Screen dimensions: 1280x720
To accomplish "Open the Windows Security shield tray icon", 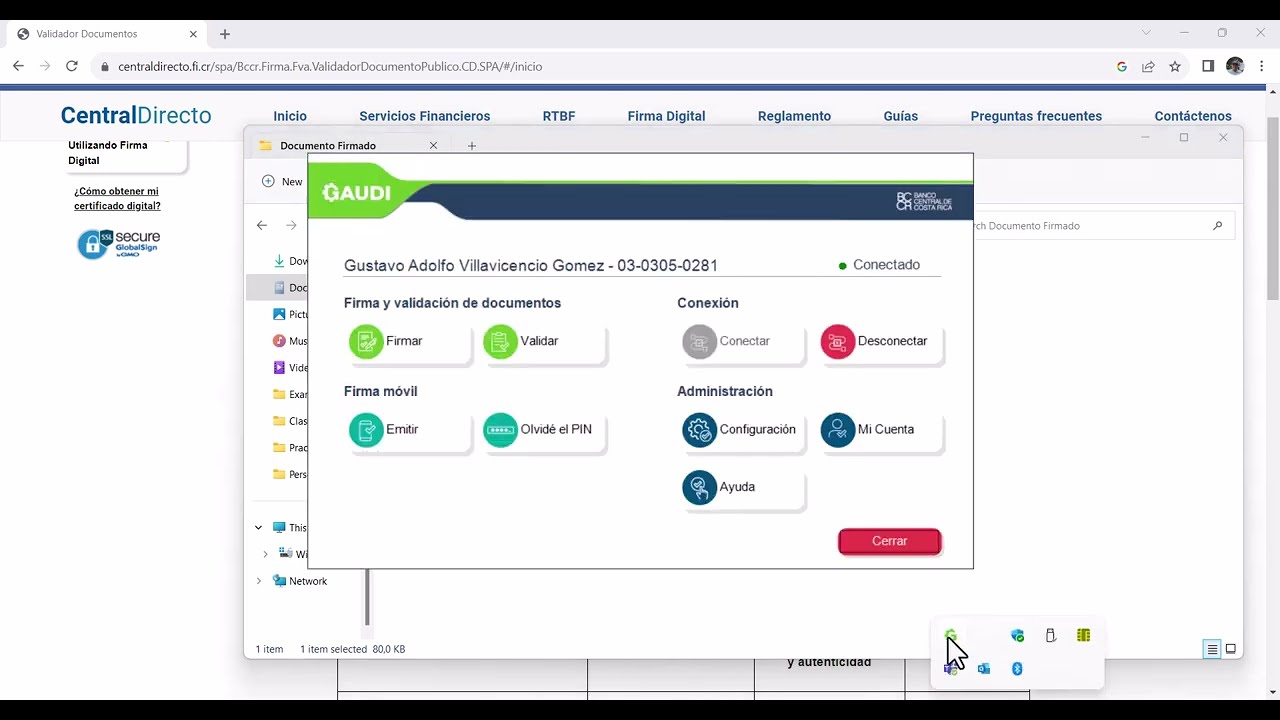I will pyautogui.click(x=1017, y=636).
